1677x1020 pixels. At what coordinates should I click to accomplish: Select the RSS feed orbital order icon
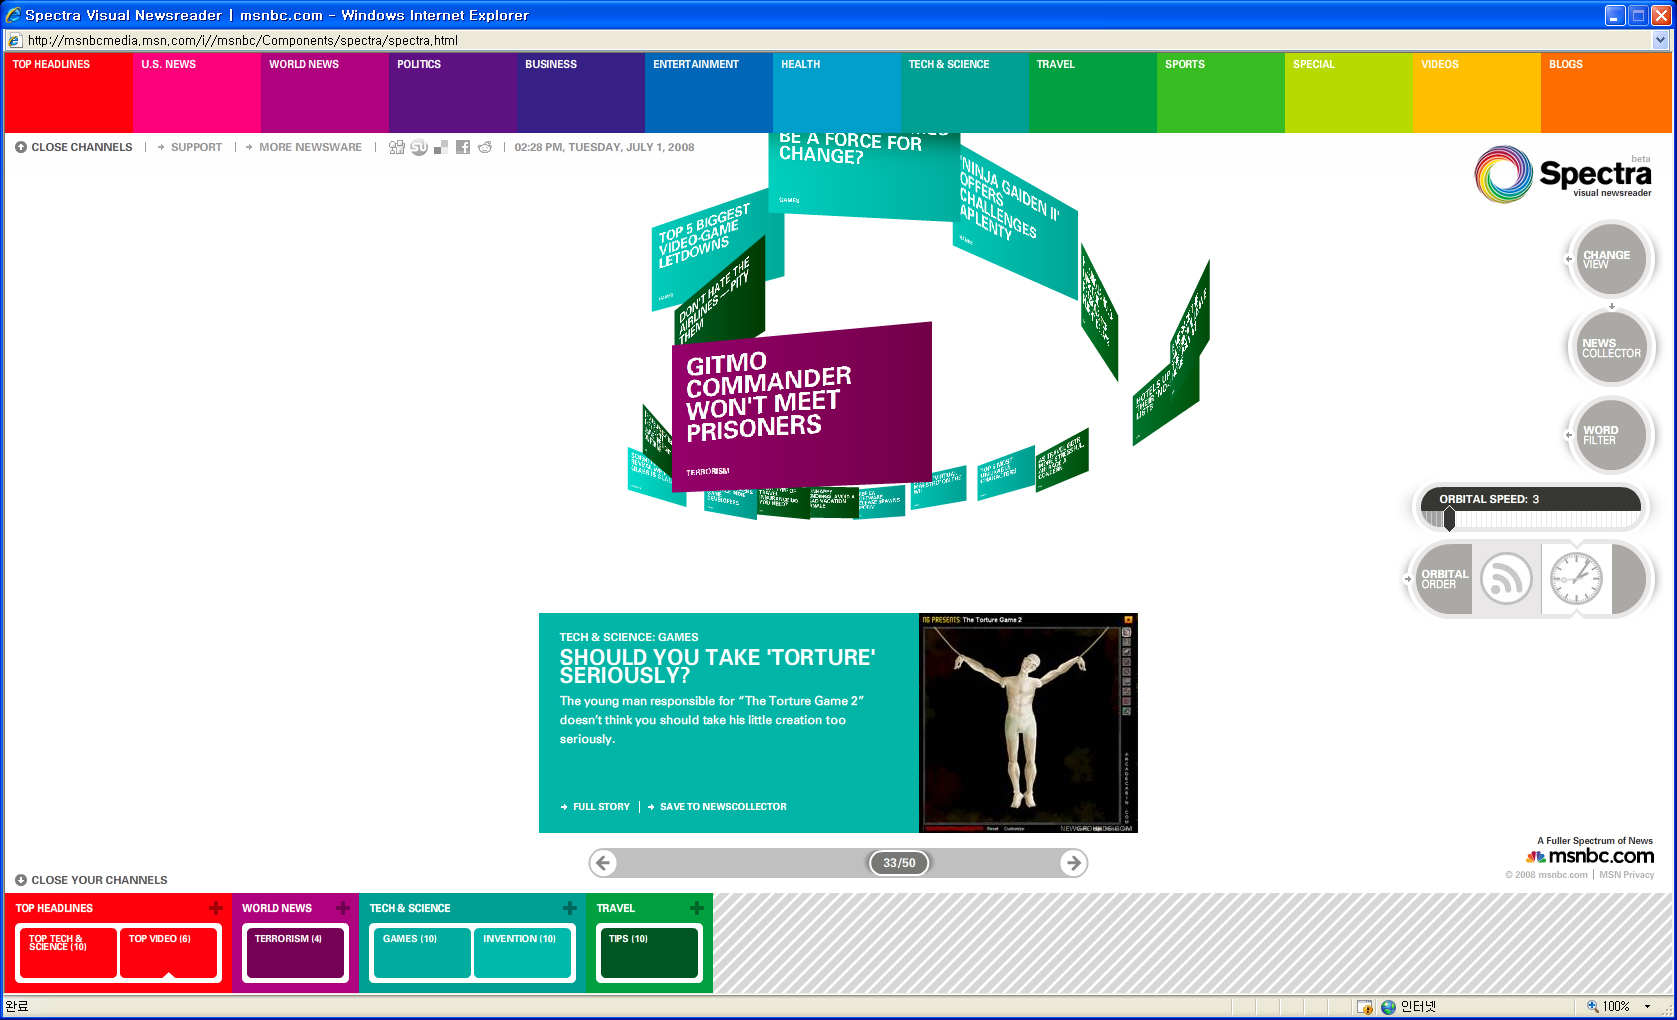[x=1506, y=579]
